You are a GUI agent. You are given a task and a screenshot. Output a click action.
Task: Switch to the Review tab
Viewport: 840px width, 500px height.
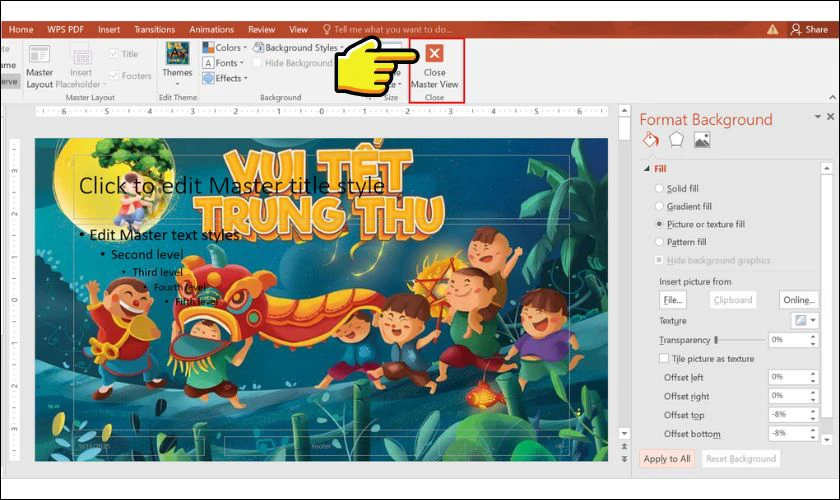pyautogui.click(x=261, y=30)
